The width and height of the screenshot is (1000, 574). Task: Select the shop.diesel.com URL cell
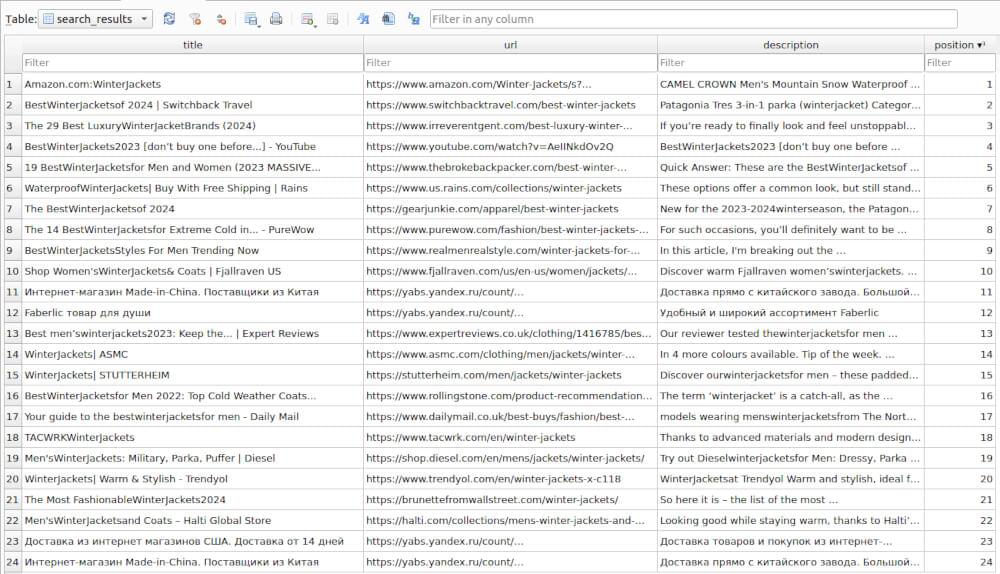510,458
